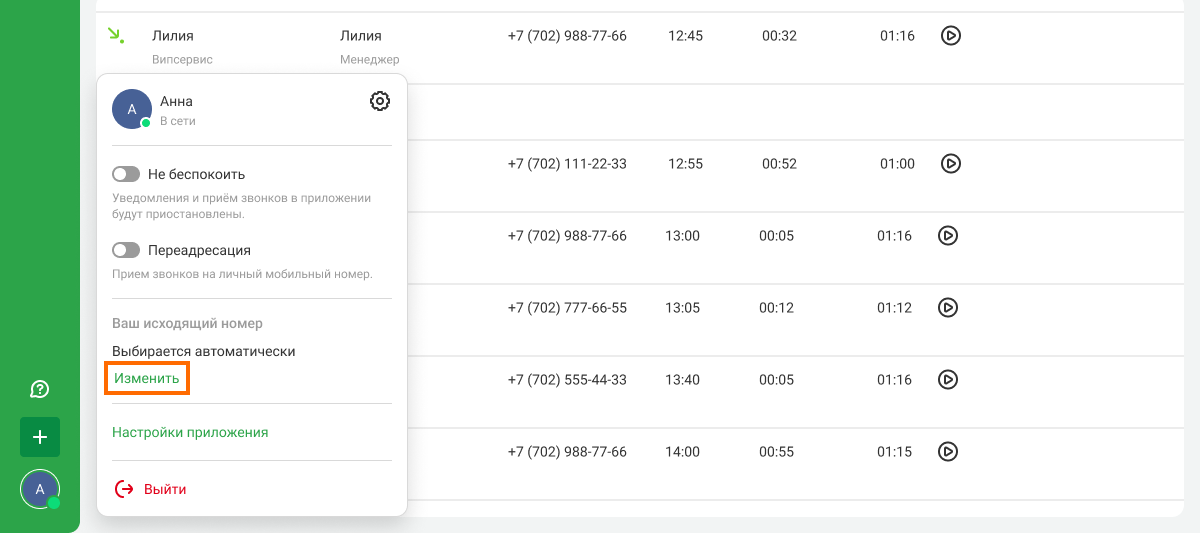
Task: Play the recording of the 13:00 call
Action: pyautogui.click(x=948, y=236)
